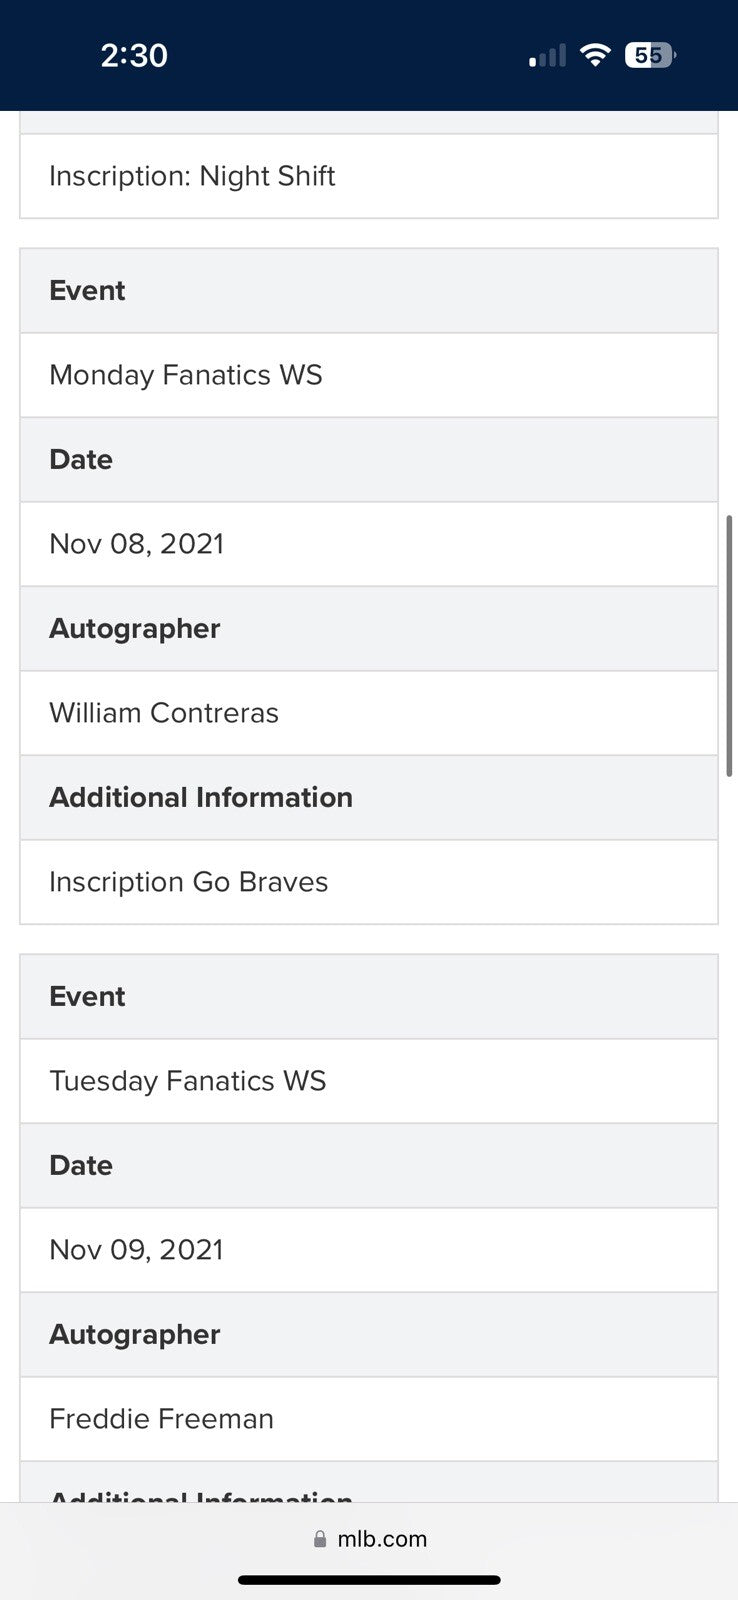Tap the 2:30 clock in status bar
The height and width of the screenshot is (1600, 738).
pyautogui.click(x=134, y=55)
